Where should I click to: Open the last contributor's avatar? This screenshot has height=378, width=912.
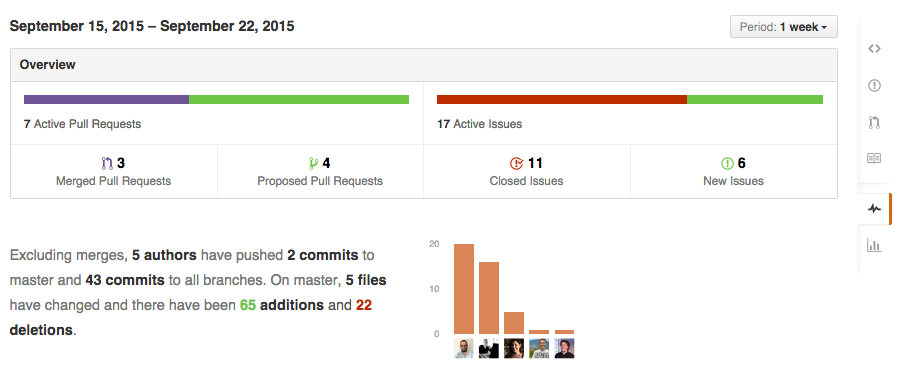coord(564,348)
